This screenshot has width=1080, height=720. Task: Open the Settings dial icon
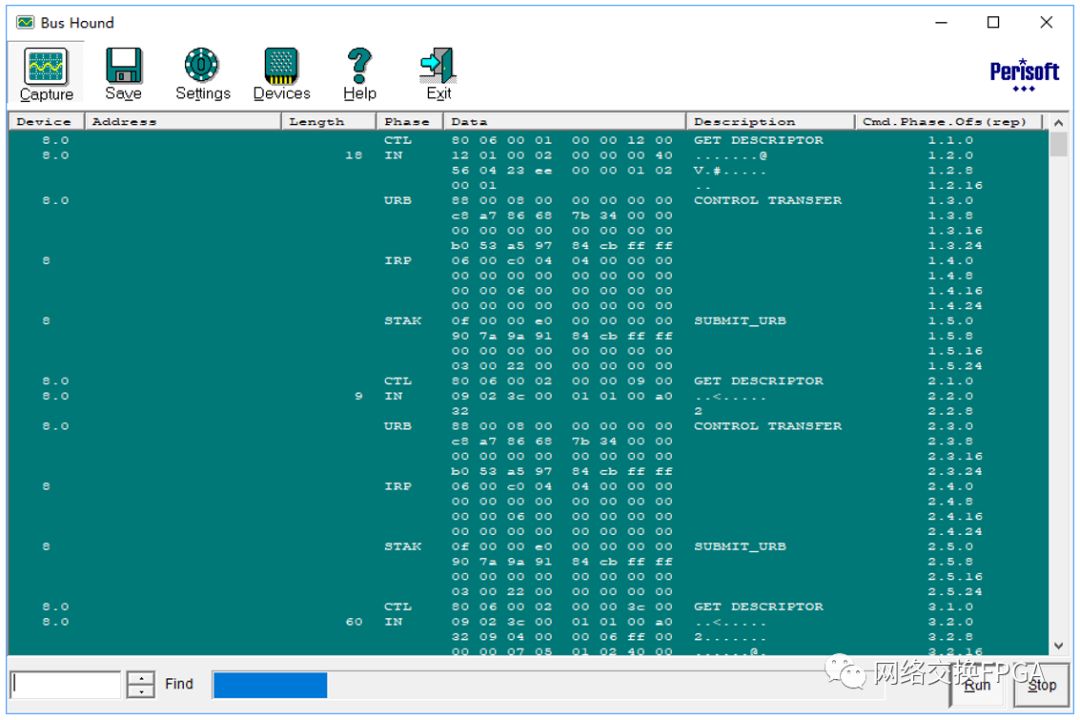[202, 65]
